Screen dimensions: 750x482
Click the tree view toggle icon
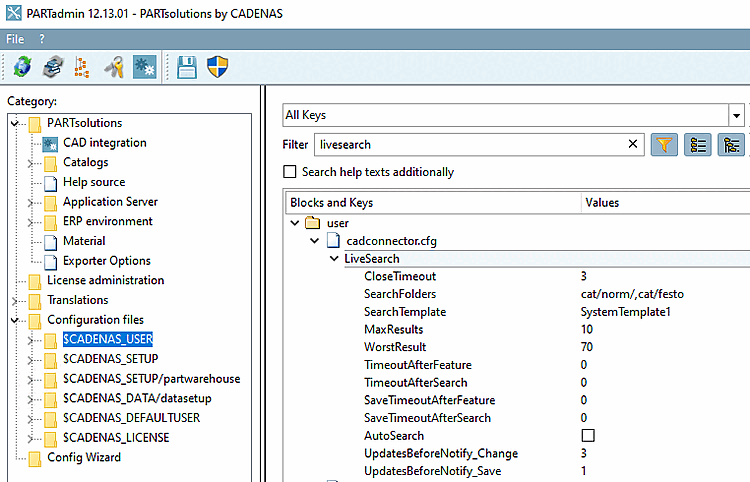point(731,144)
